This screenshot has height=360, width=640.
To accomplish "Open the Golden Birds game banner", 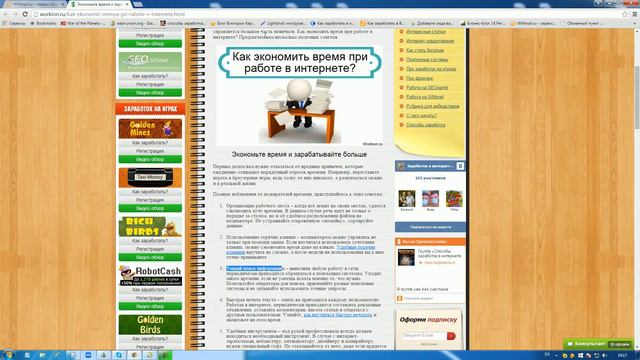I will [150, 324].
